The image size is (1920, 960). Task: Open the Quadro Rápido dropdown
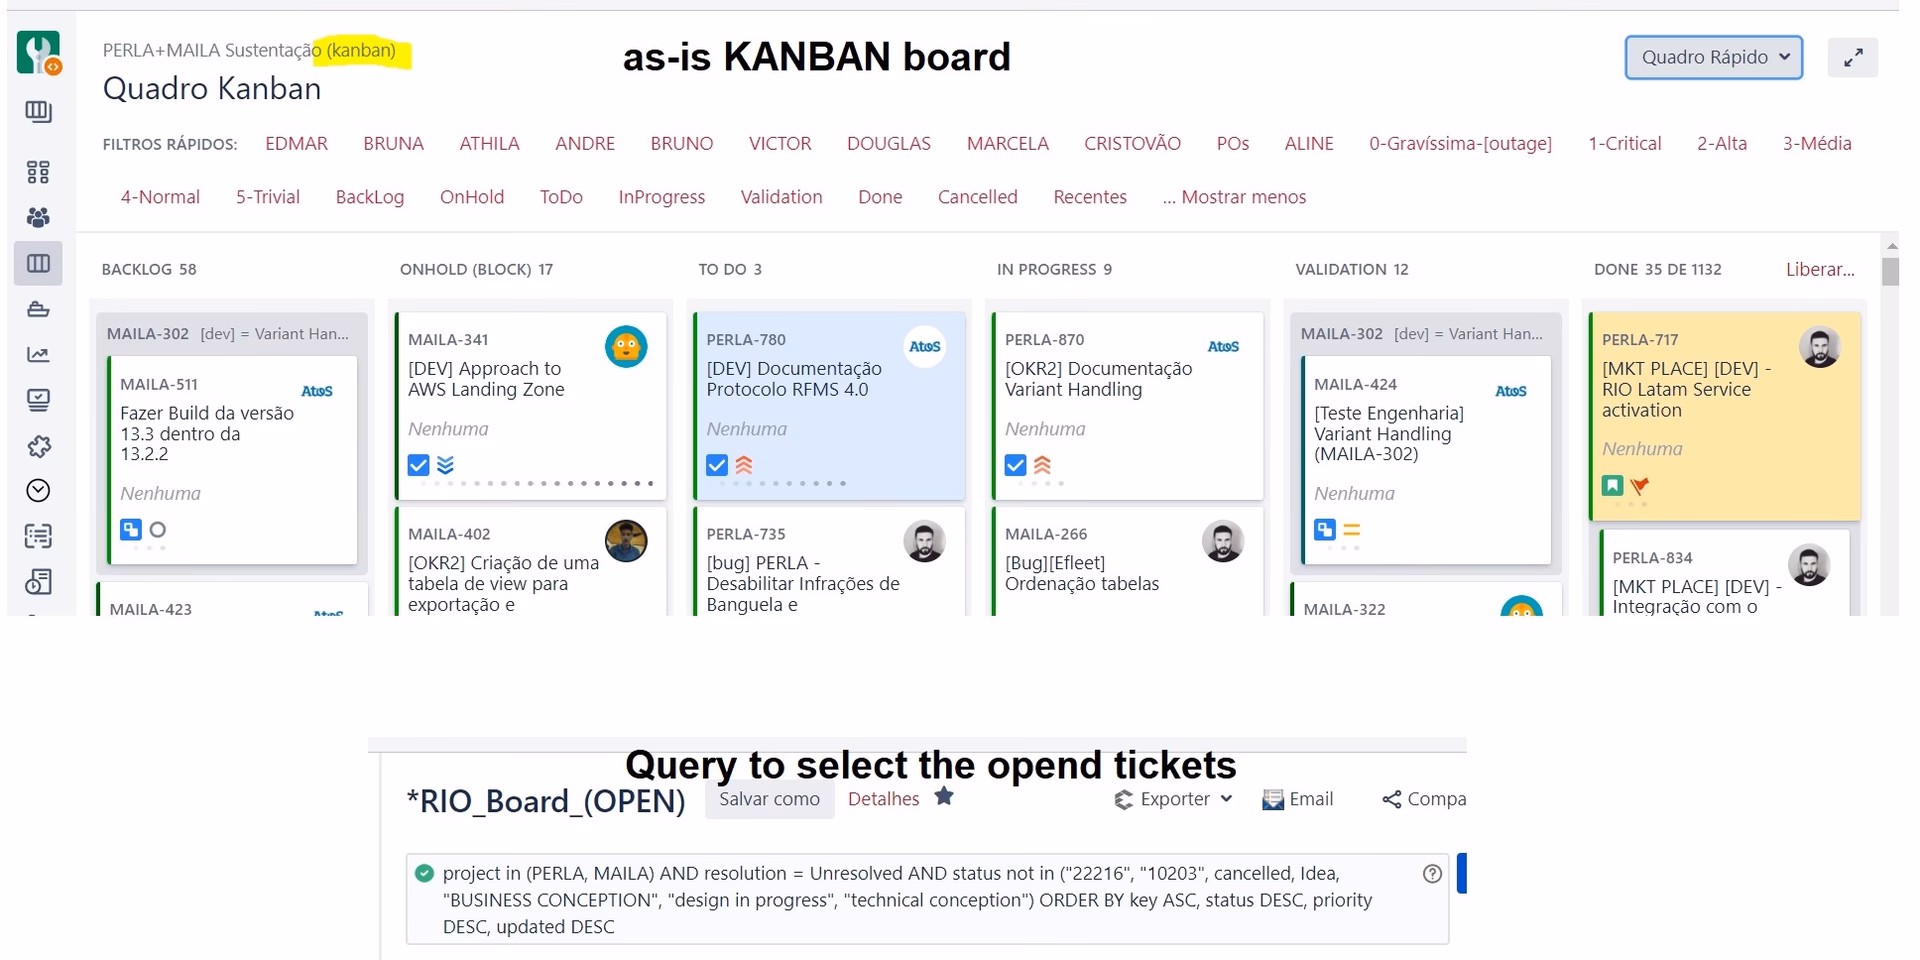pyautogui.click(x=1713, y=57)
